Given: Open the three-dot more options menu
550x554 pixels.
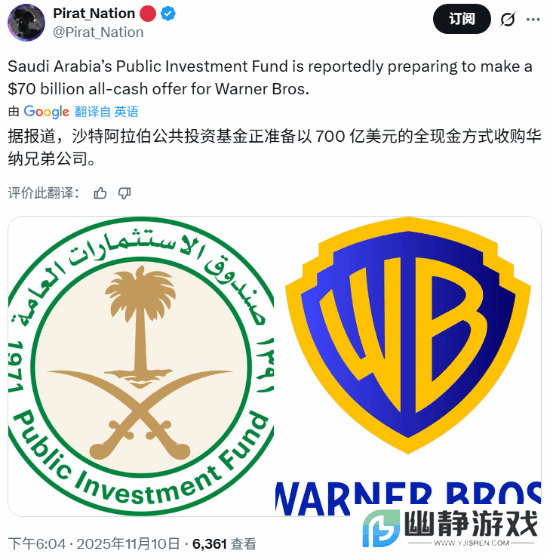Looking at the screenshot, I should [533, 19].
